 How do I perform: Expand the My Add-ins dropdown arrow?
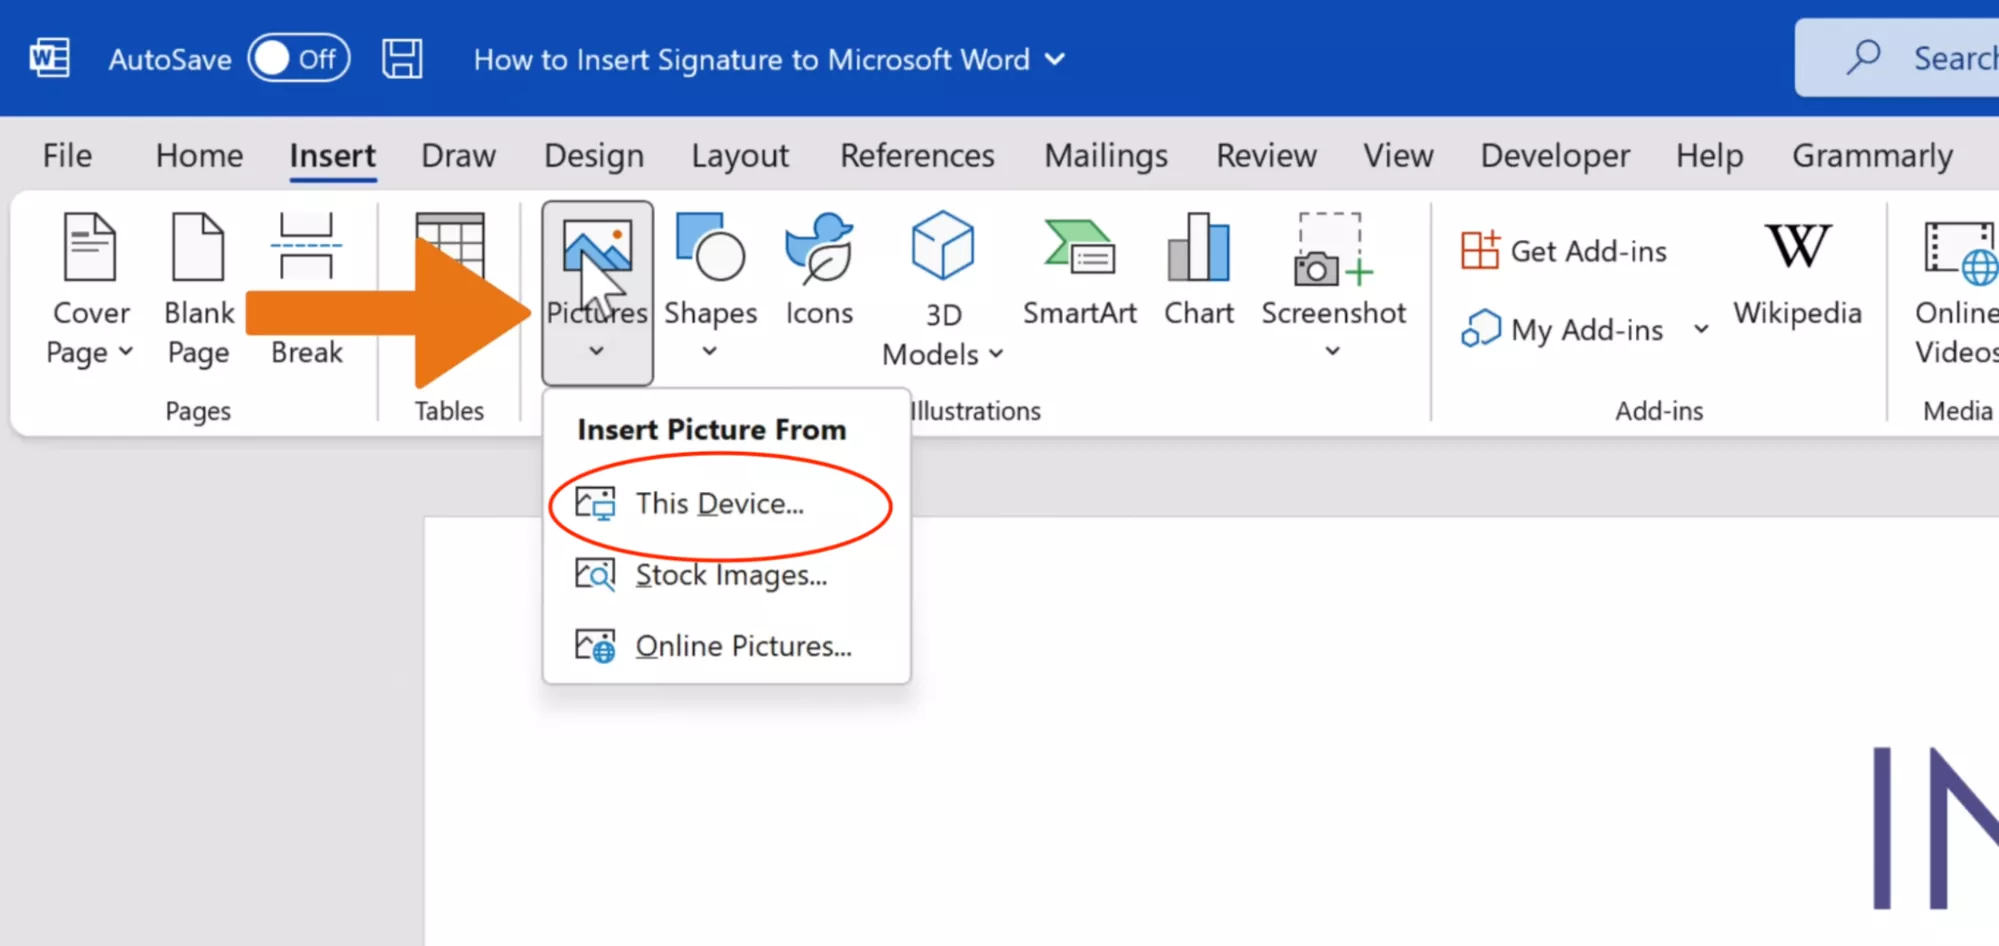point(1700,329)
